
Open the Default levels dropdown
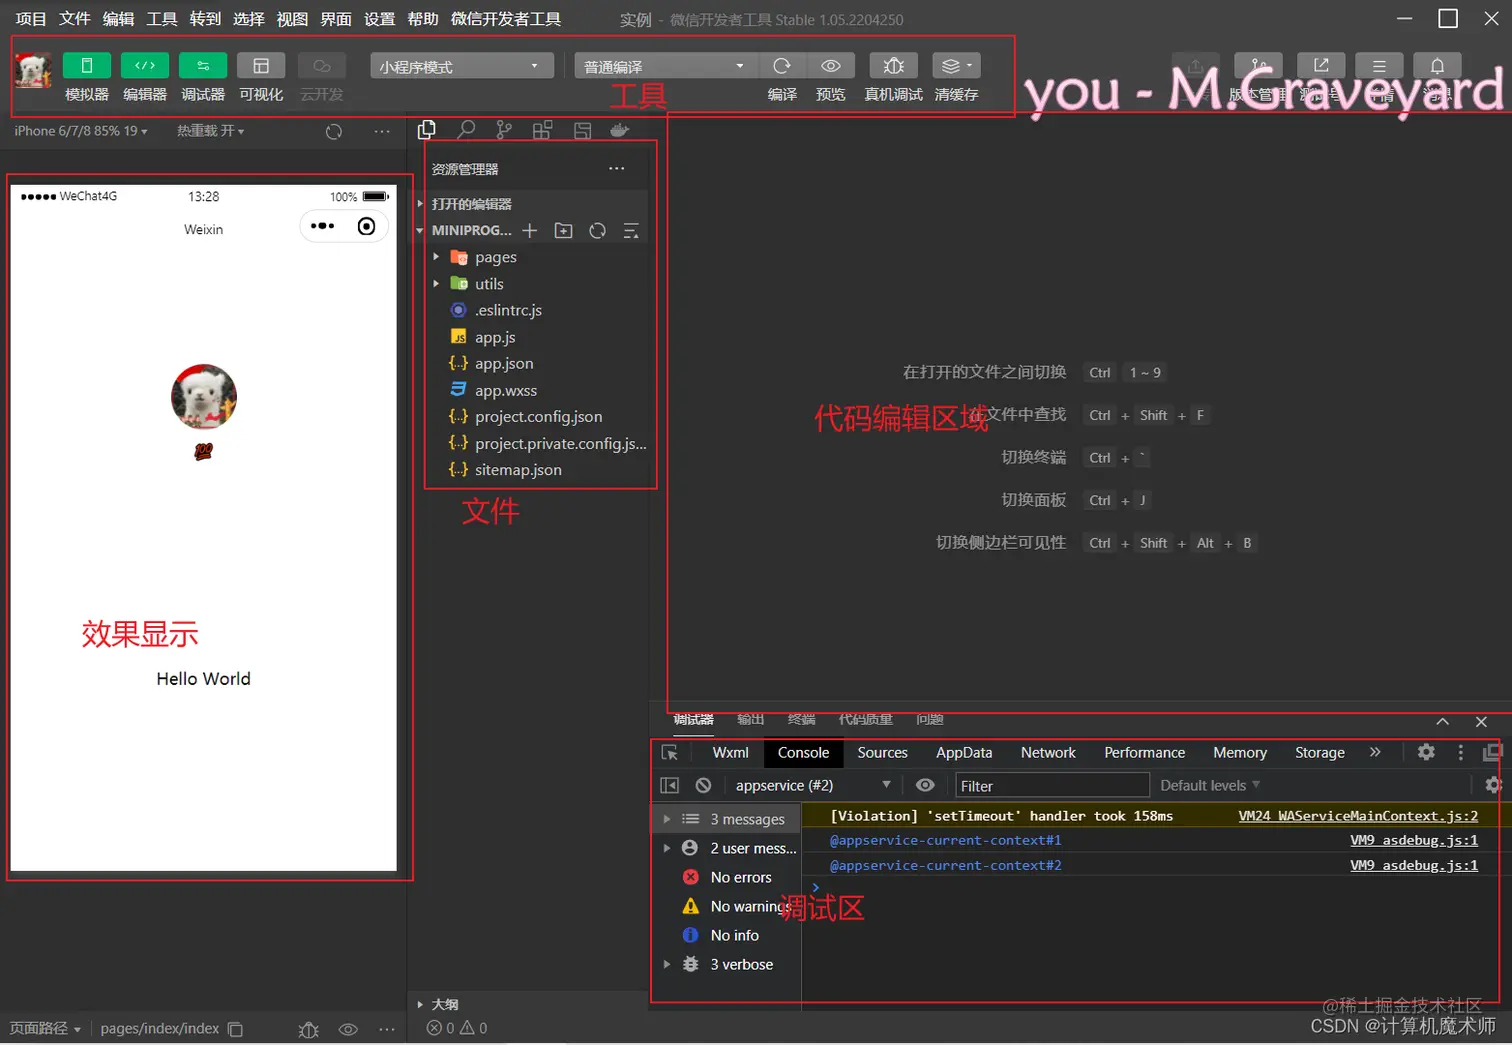click(1209, 786)
